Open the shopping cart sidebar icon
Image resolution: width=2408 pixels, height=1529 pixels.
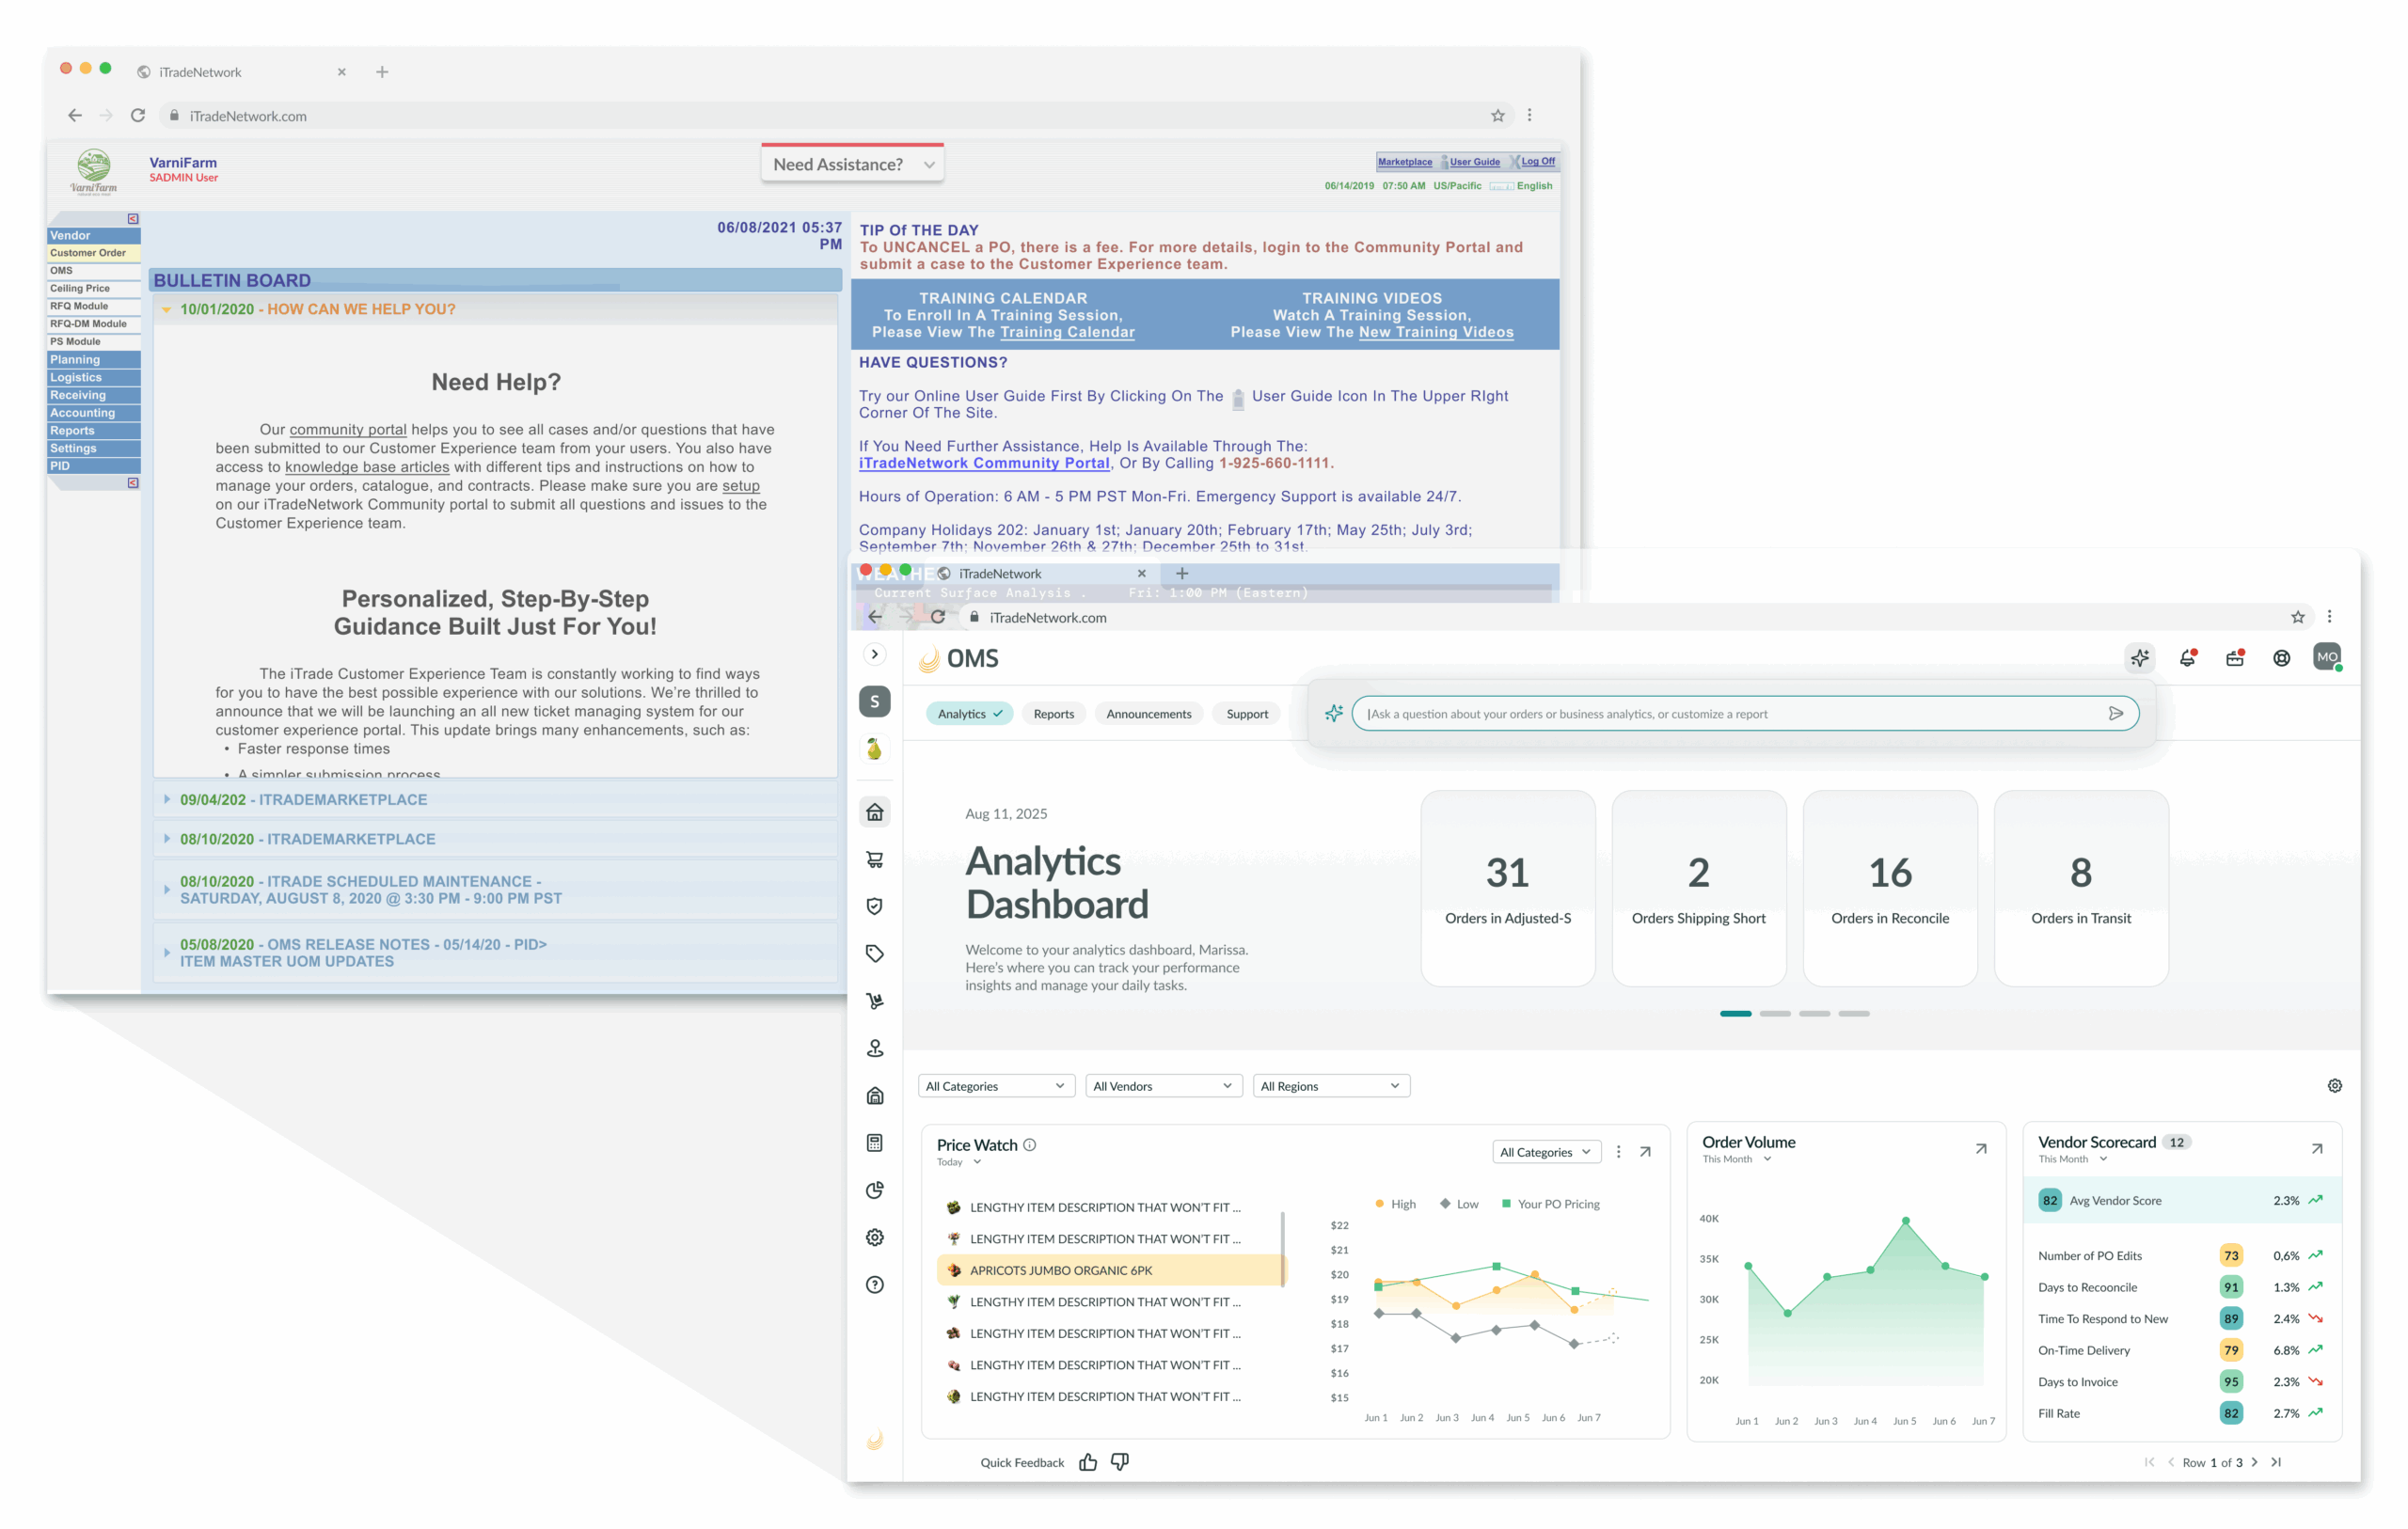875,860
